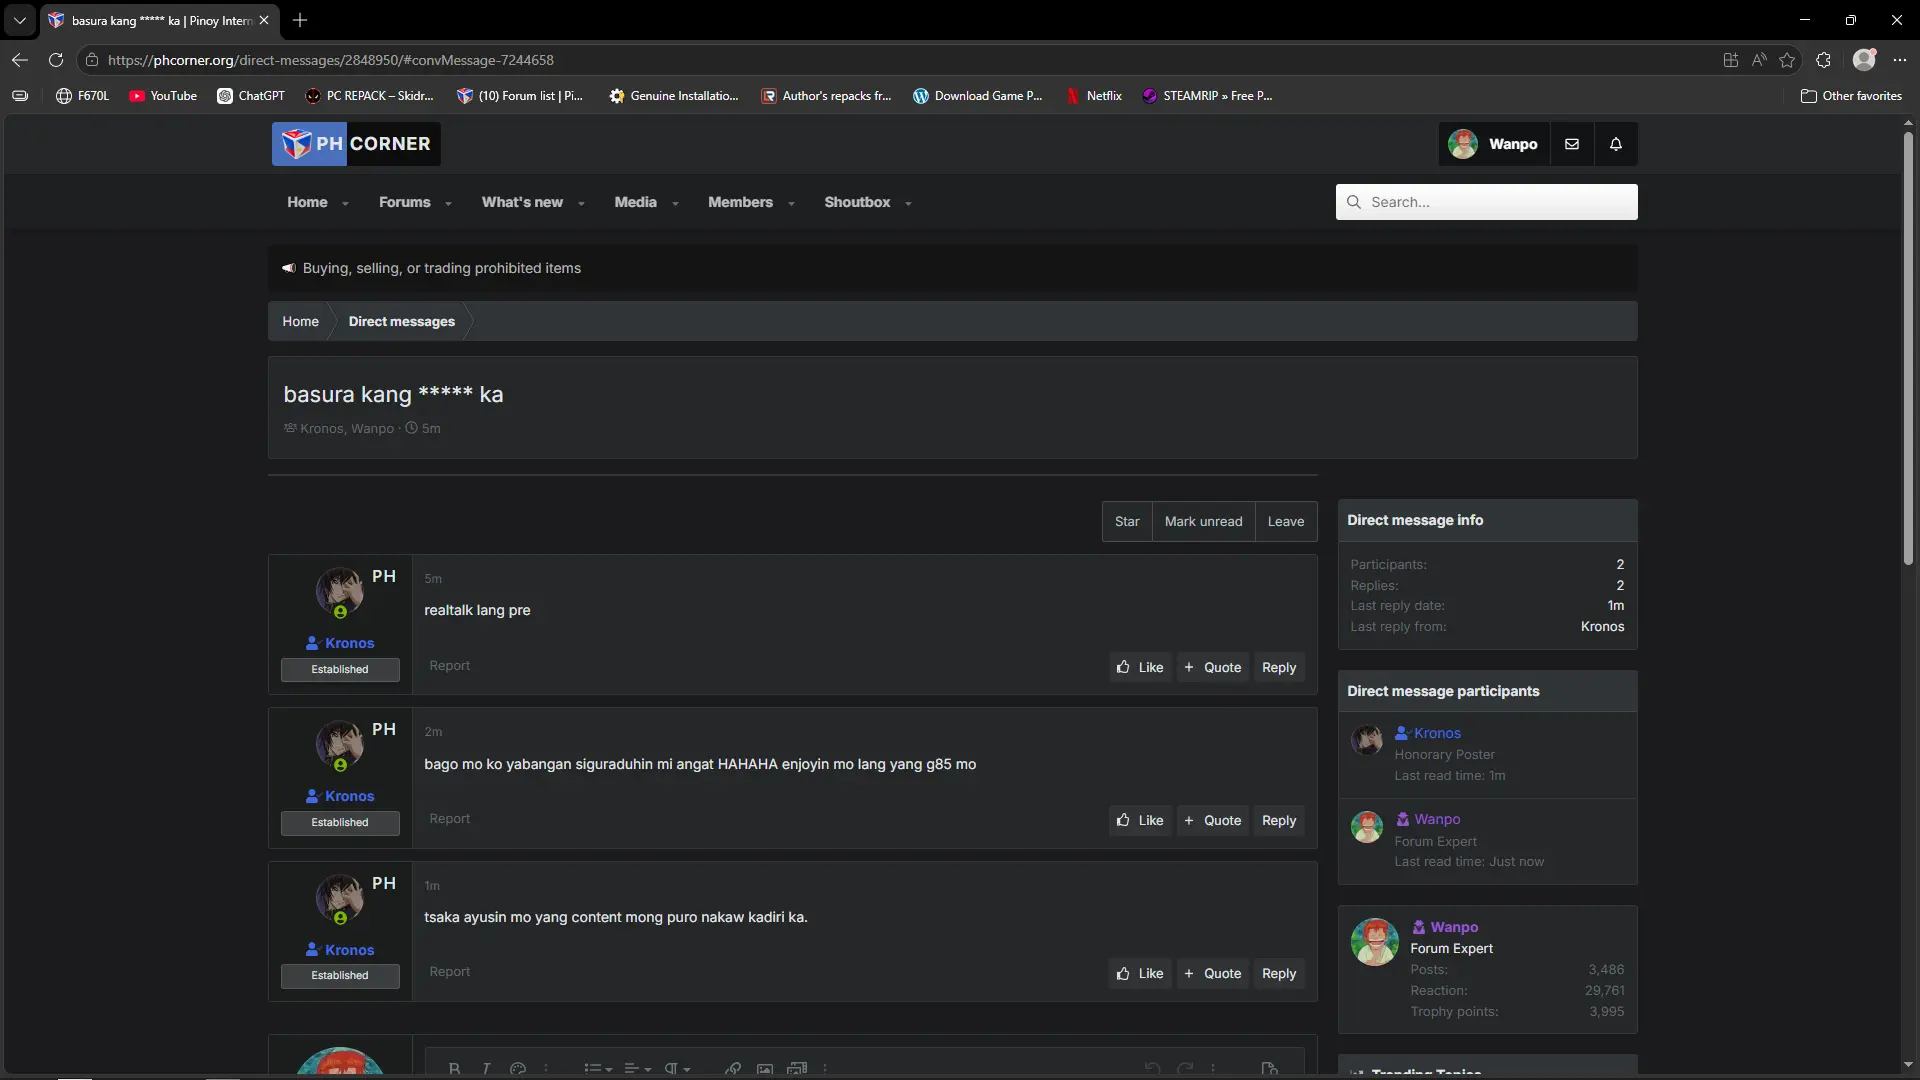
Task: Open the browser tab search chevron
Action: tap(20, 20)
